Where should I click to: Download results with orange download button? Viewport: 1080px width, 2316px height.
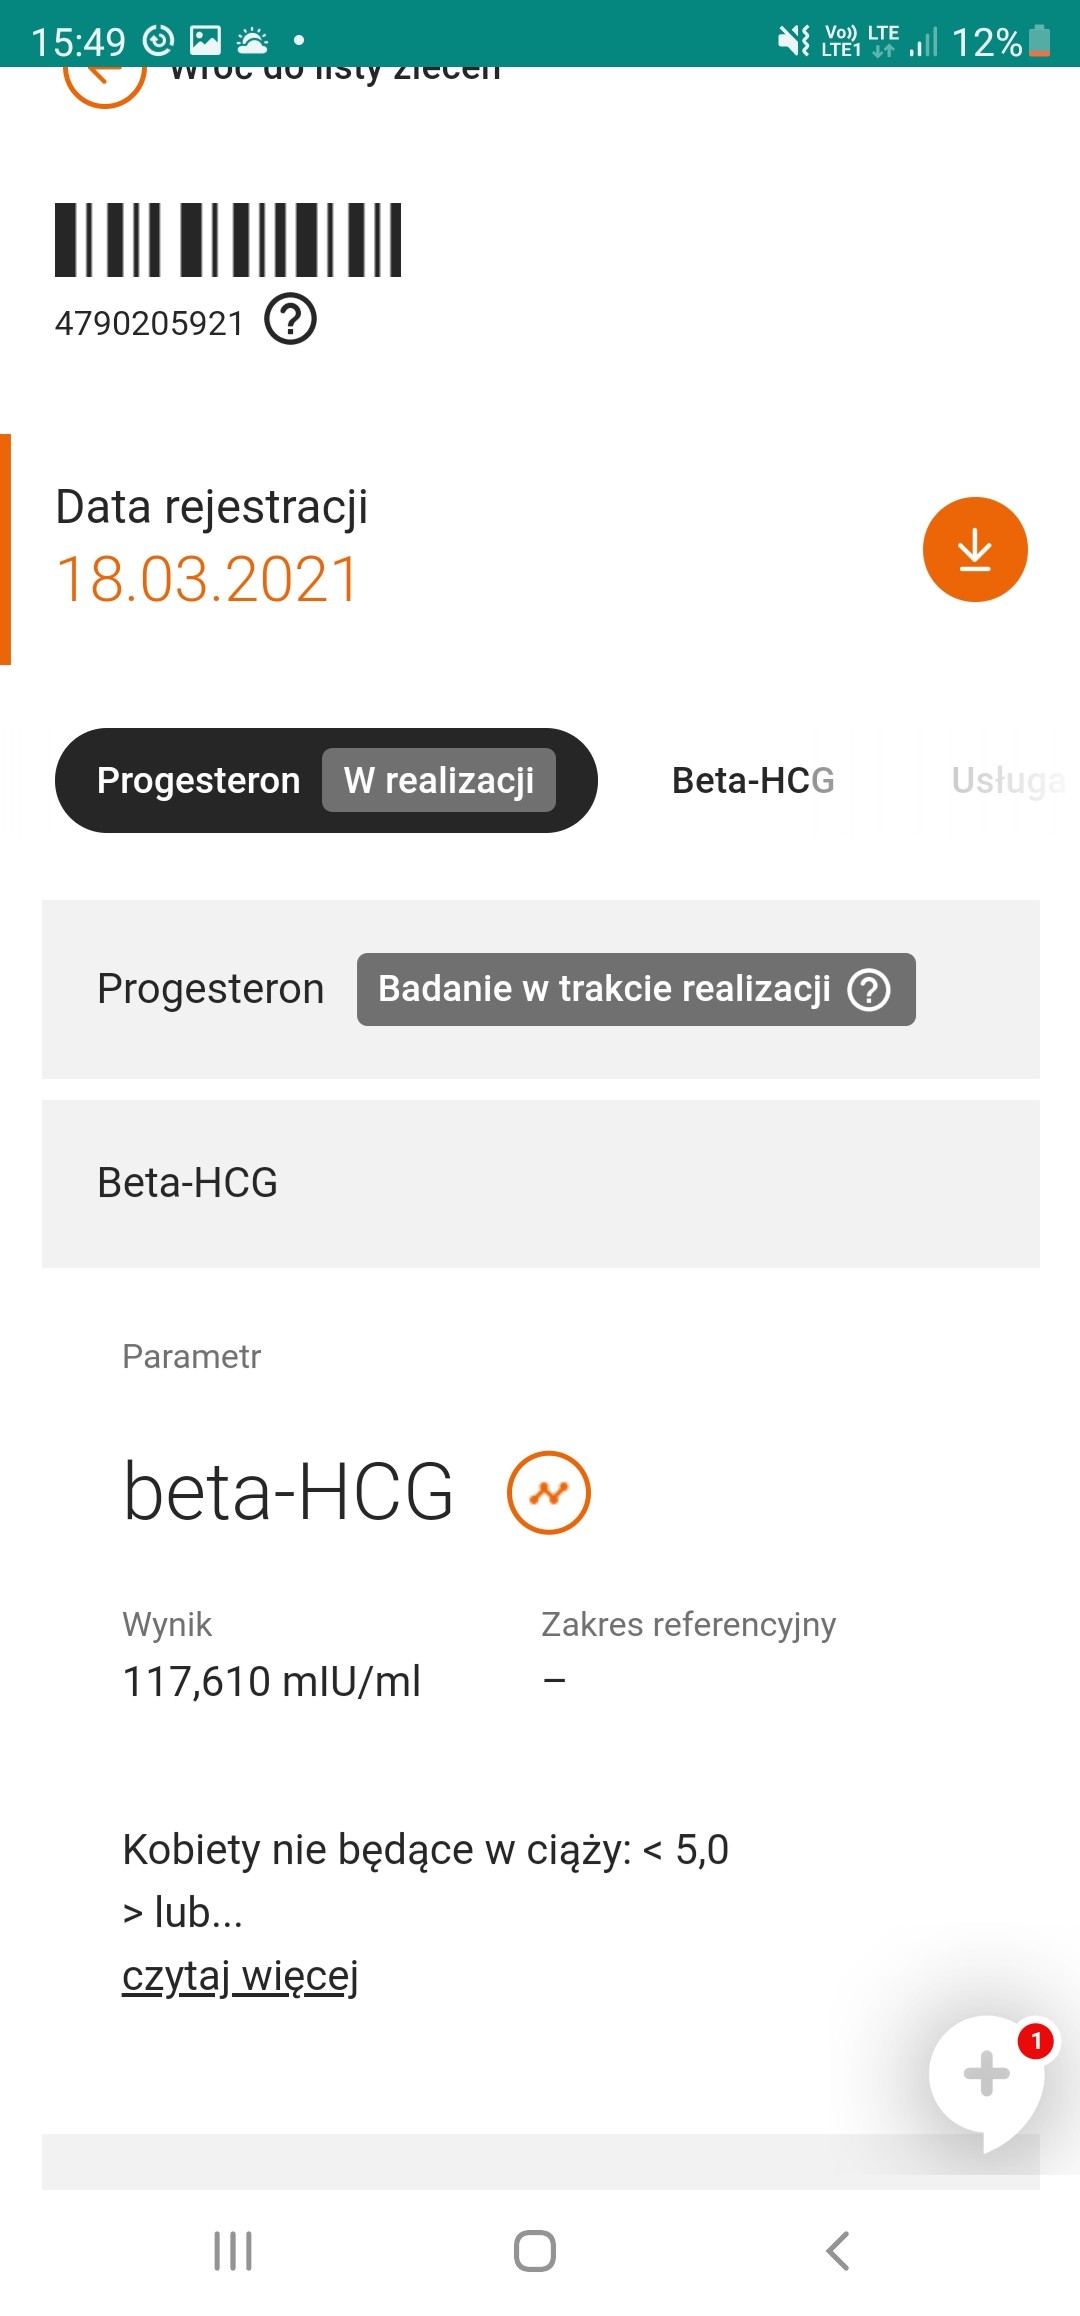click(975, 549)
